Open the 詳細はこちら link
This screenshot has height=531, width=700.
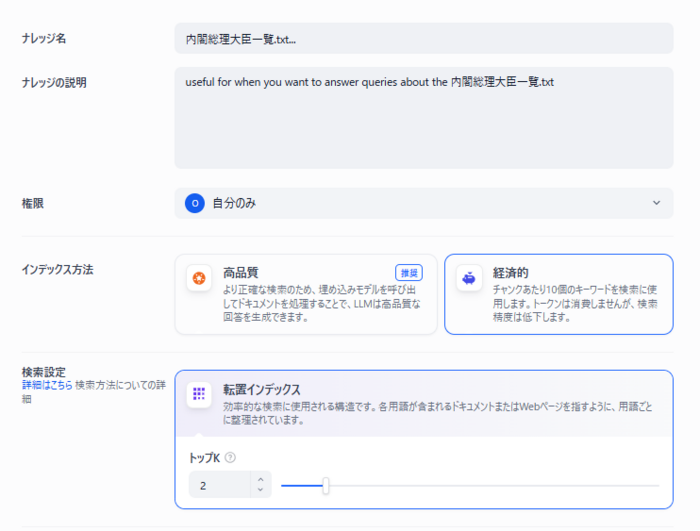pyautogui.click(x=47, y=385)
